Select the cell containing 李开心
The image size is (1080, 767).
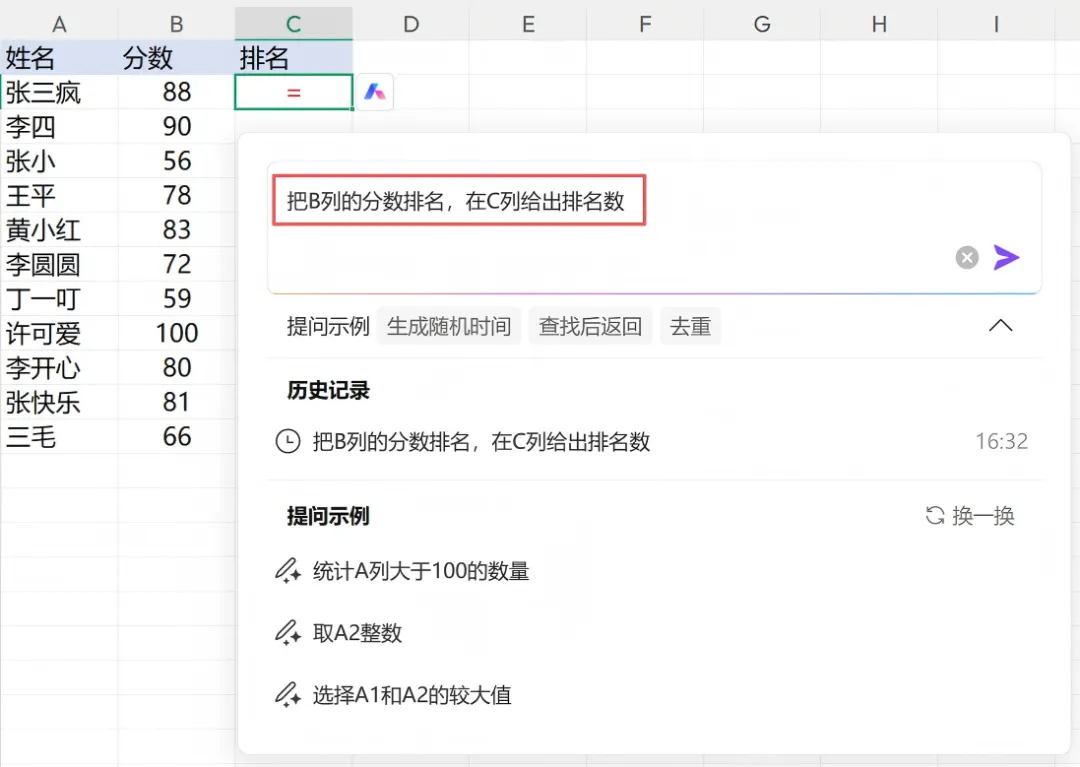click(59, 368)
